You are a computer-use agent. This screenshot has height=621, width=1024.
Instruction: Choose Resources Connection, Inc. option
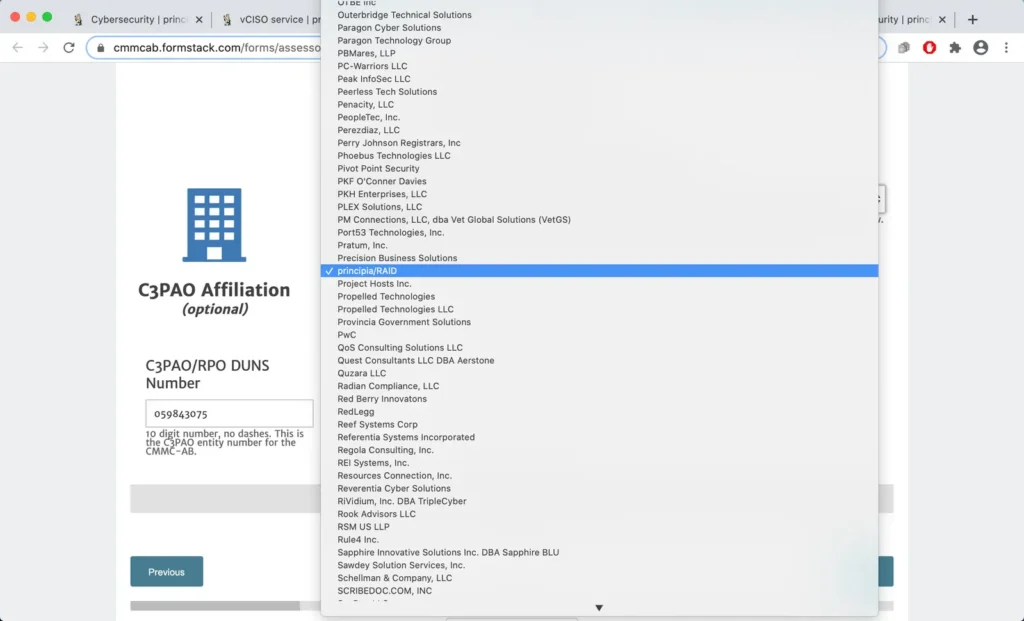599,475
